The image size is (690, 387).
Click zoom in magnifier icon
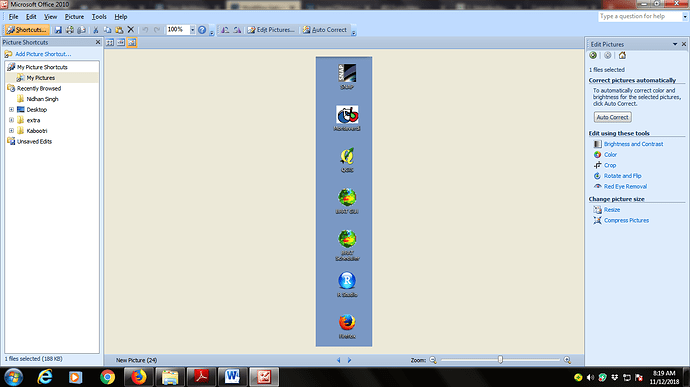[567, 360]
